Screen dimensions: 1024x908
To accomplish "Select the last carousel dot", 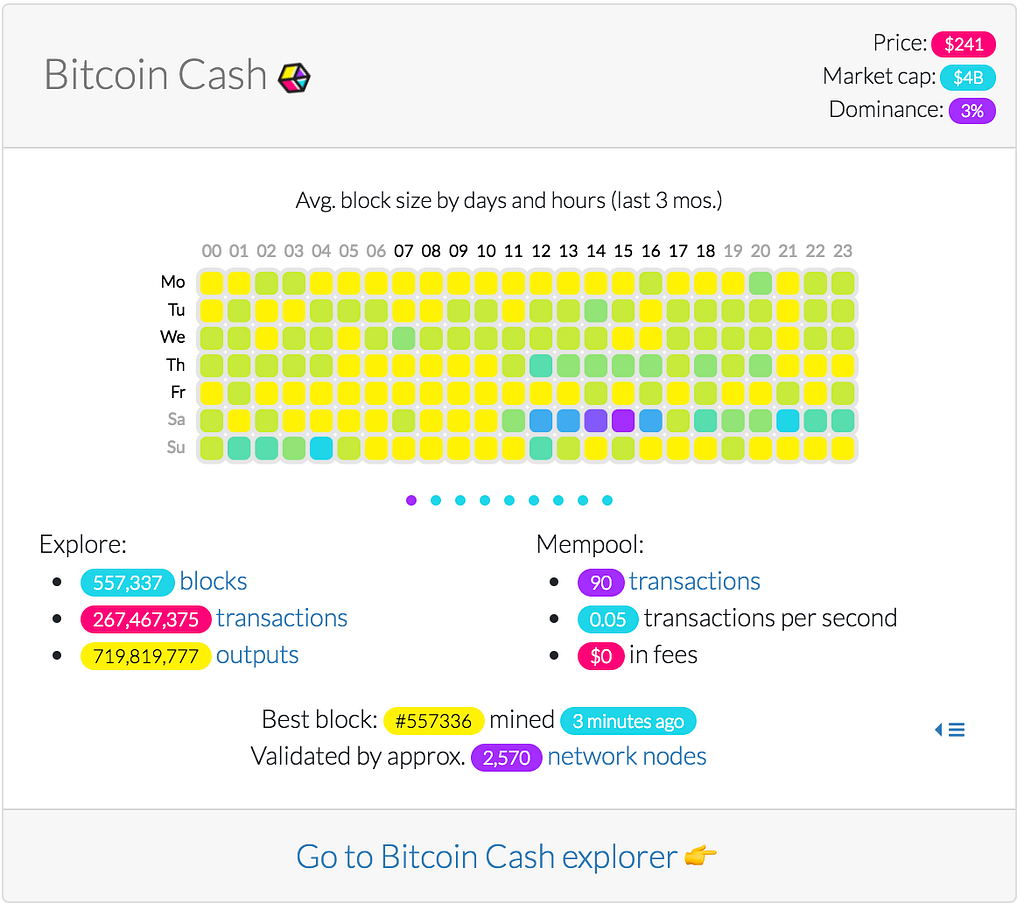I will 607,500.
